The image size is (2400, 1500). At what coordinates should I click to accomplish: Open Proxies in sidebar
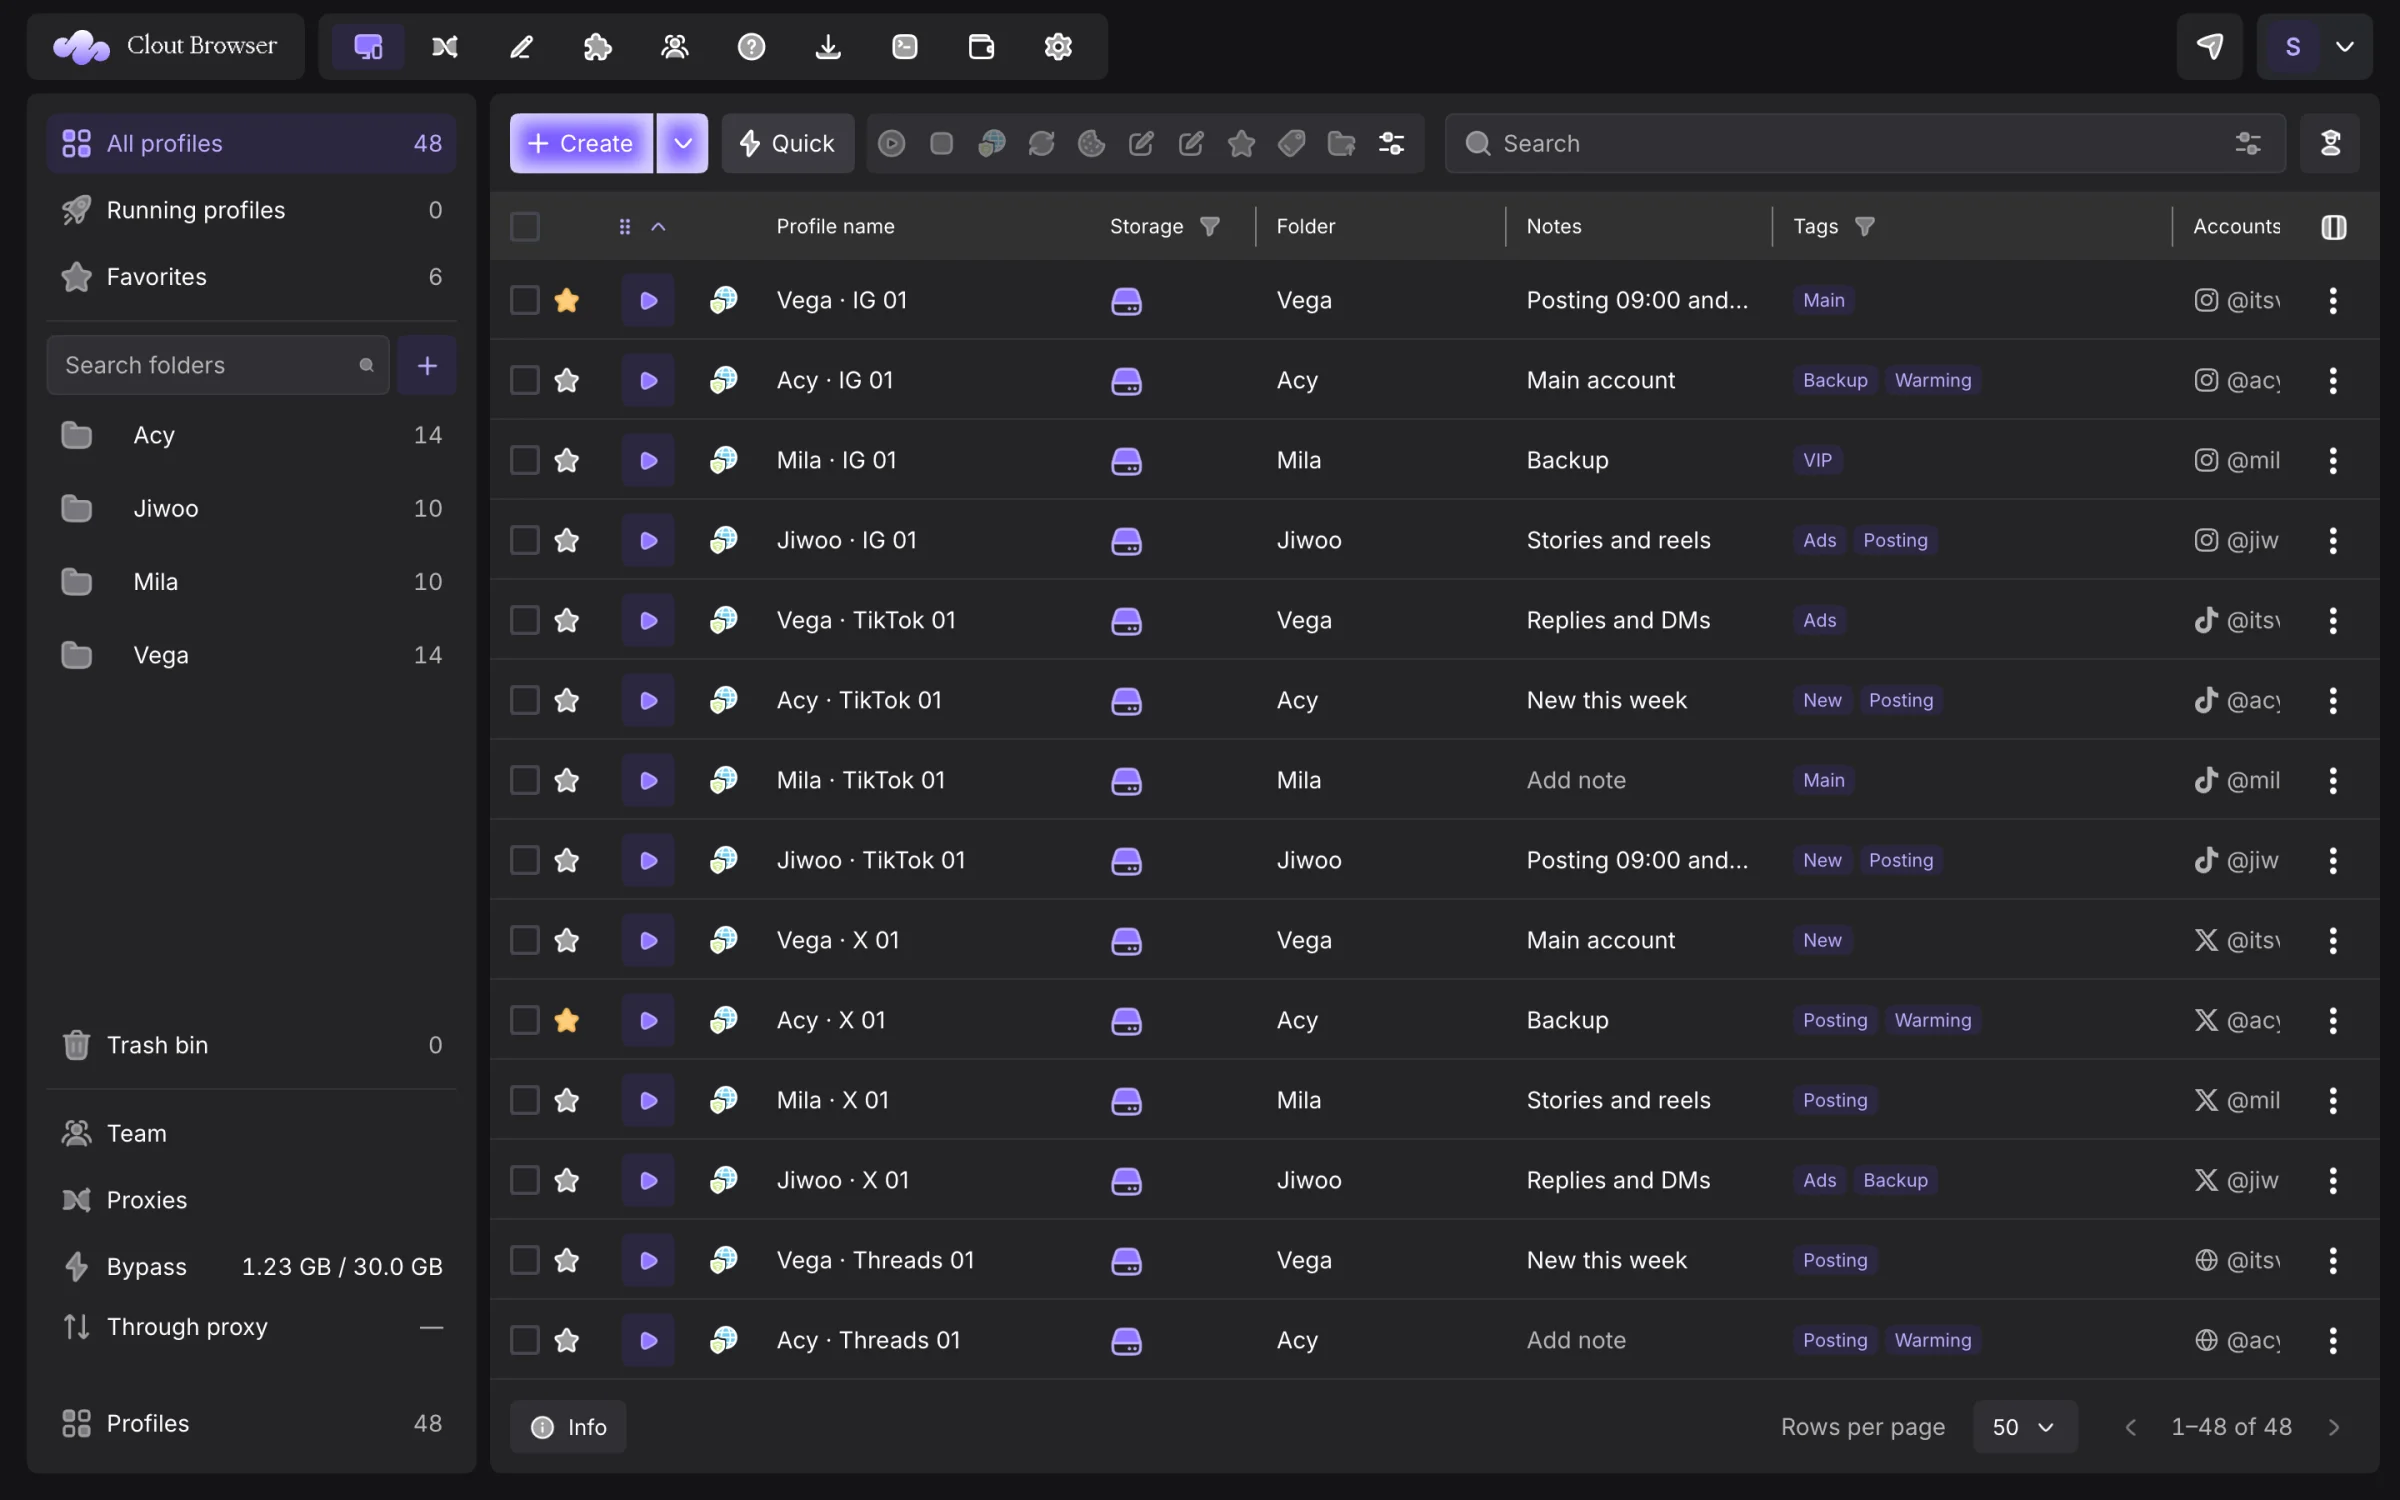(x=251, y=1200)
